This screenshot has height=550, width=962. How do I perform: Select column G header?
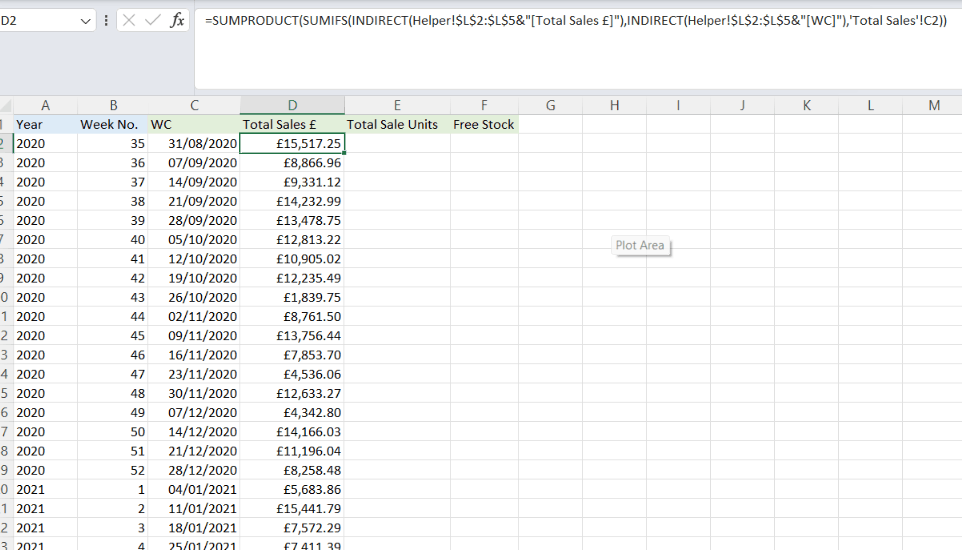[550, 105]
